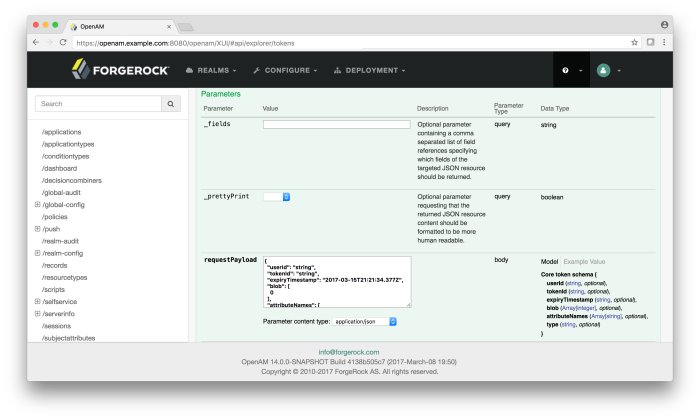
Task: Close the OpenAM browser tab
Action: [x=169, y=27]
